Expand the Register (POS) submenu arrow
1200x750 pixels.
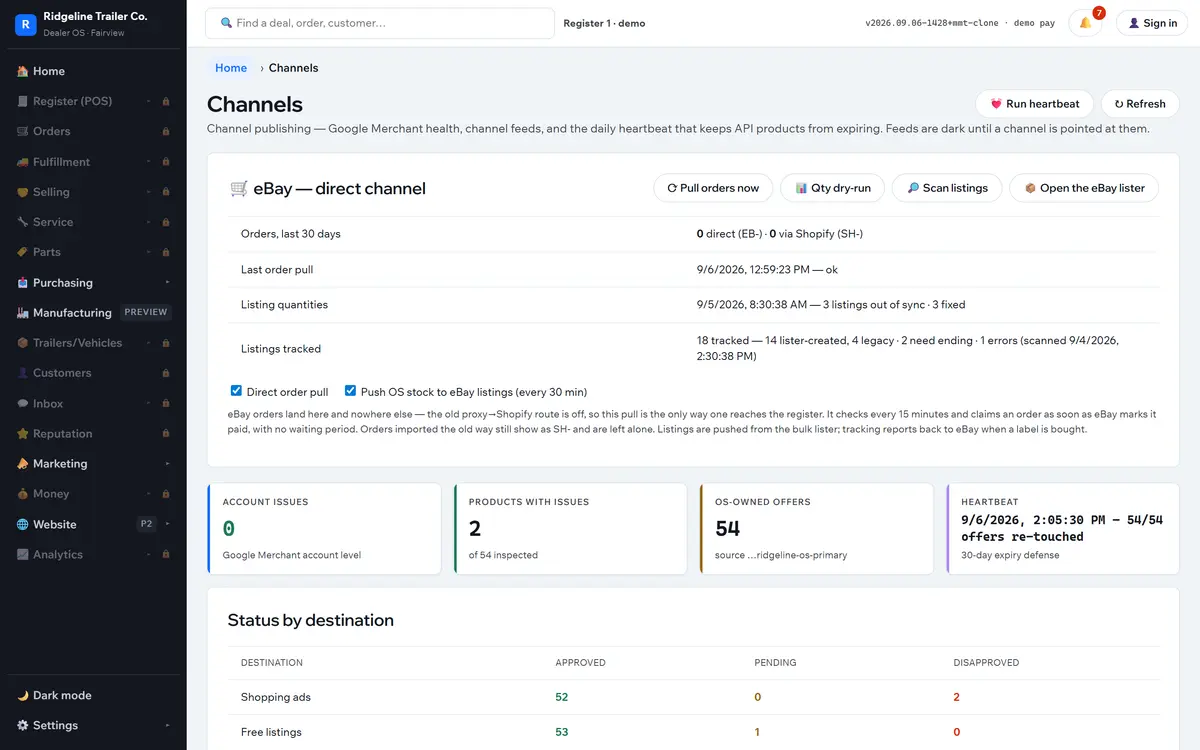pyautogui.click(x=149, y=101)
